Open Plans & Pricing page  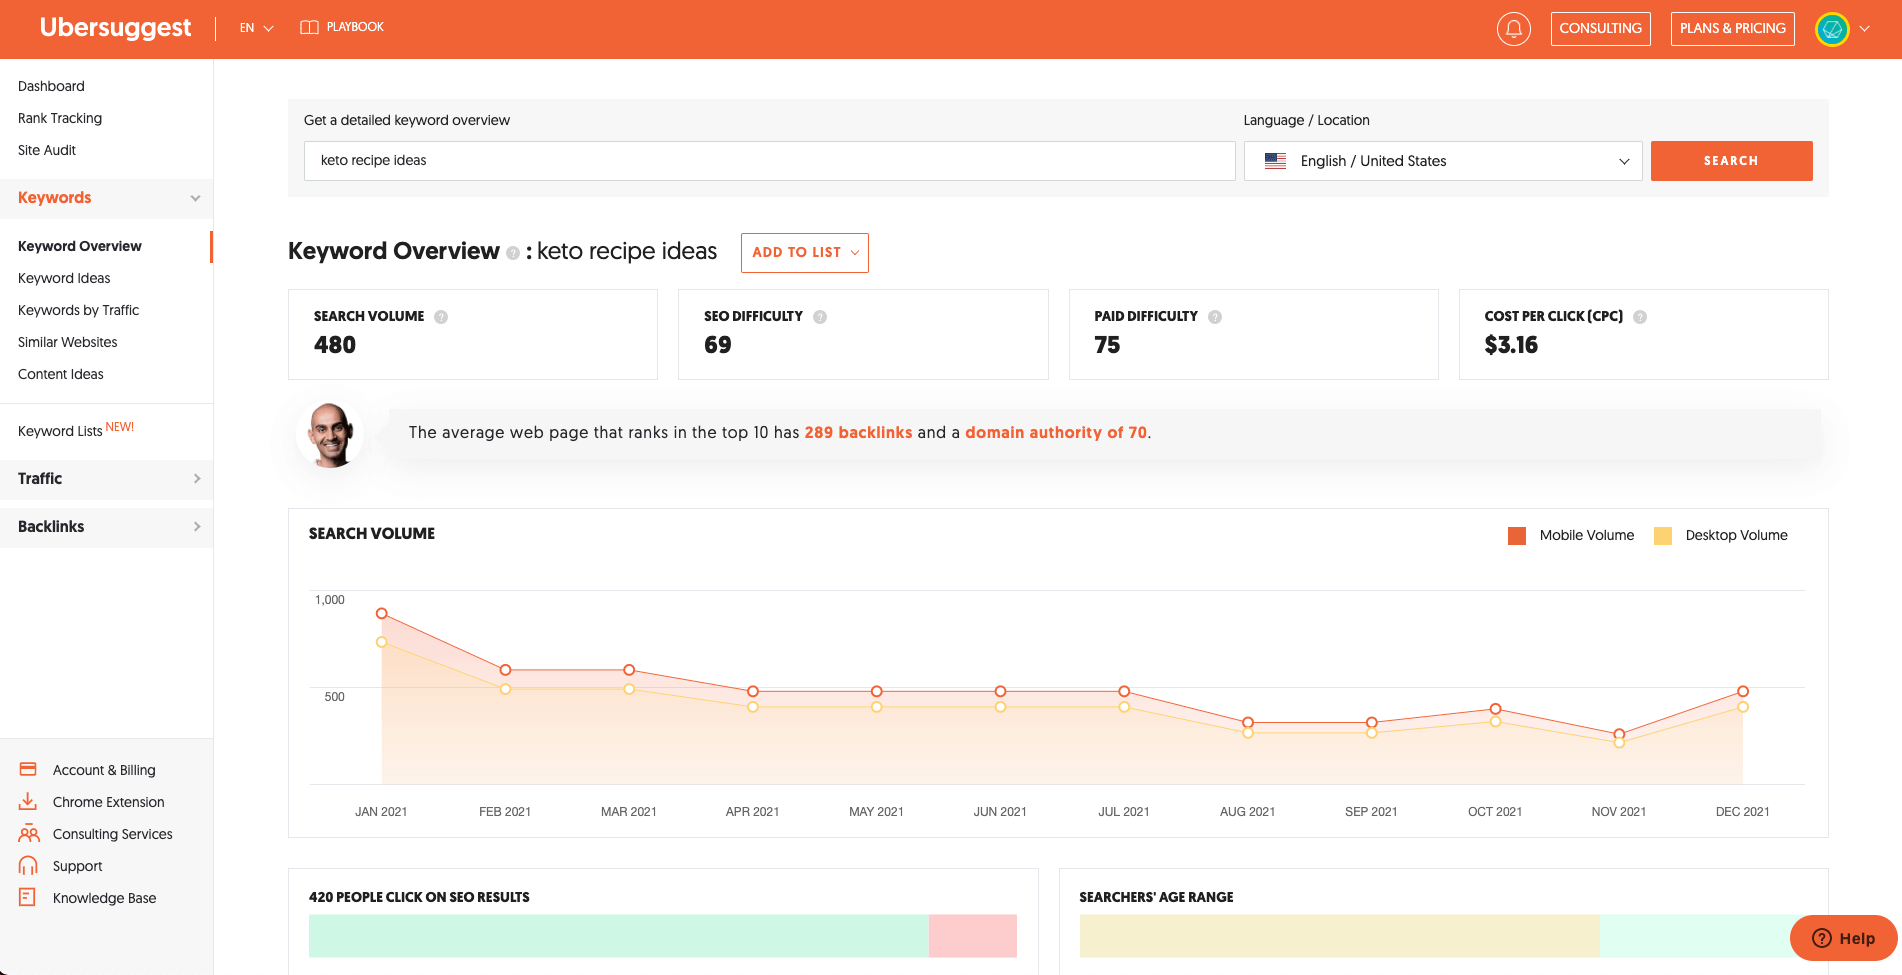click(x=1732, y=29)
